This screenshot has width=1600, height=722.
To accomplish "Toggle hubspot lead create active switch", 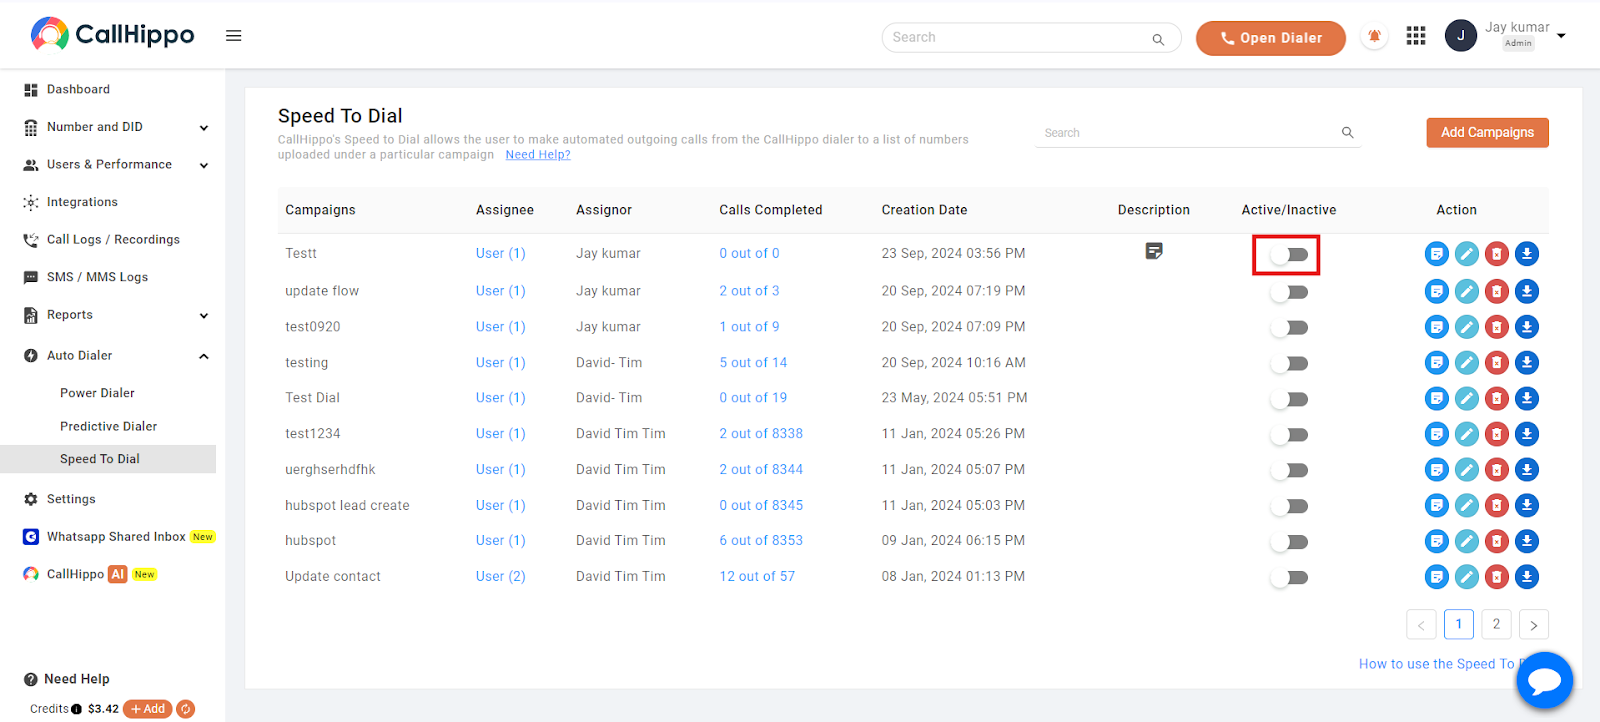I will [x=1289, y=506].
